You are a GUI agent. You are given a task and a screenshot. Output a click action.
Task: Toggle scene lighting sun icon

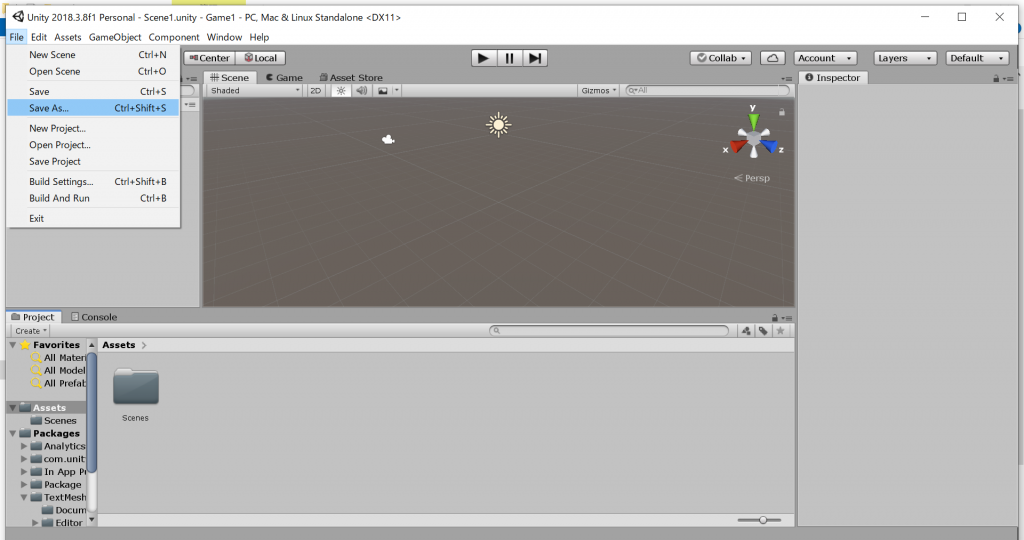341,91
